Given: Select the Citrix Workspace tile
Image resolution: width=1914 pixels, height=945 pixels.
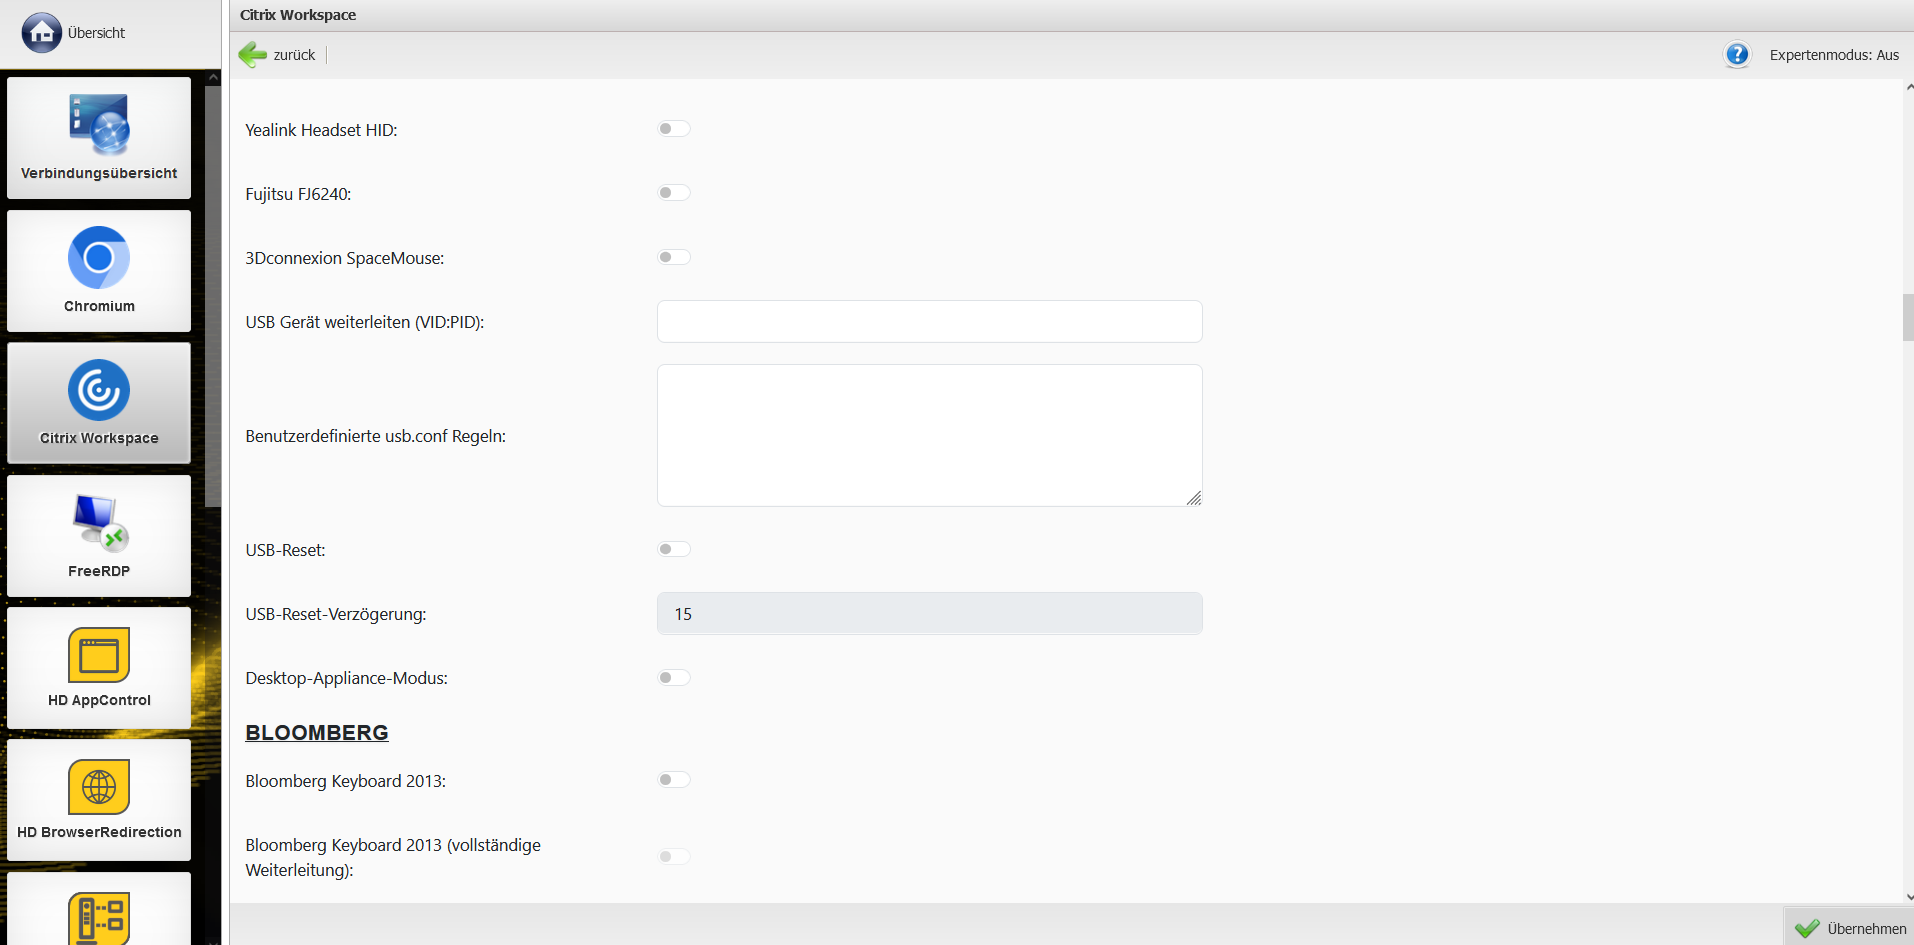Looking at the screenshot, I should click(x=99, y=403).
